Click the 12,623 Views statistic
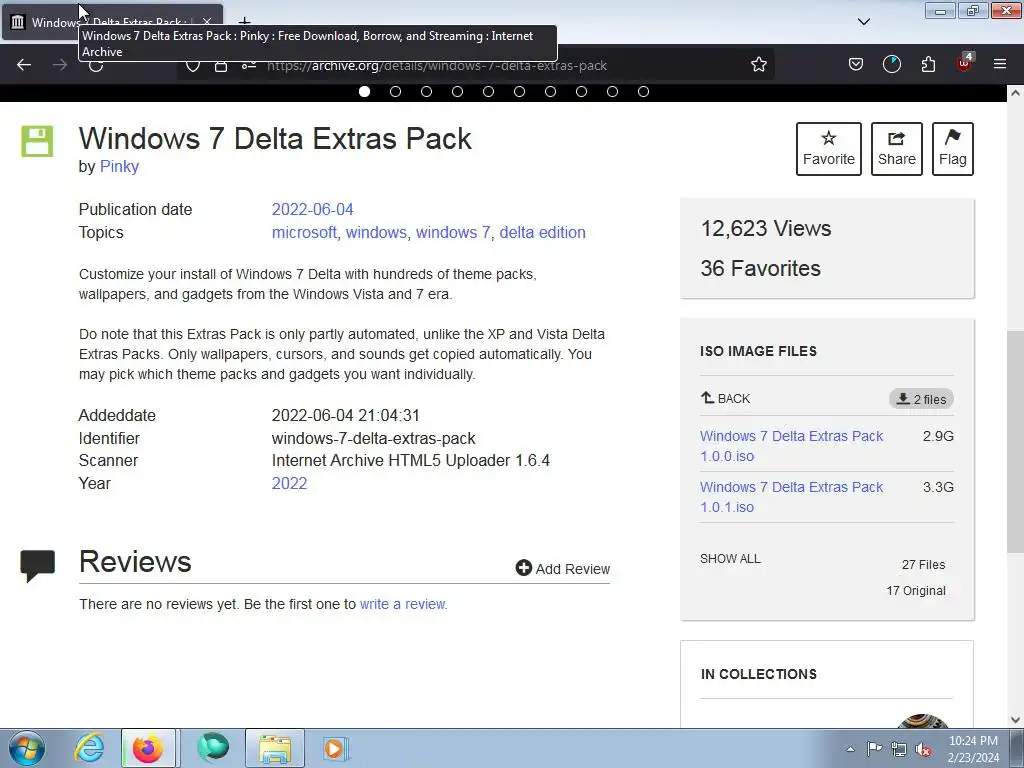Screen dimensions: 1024x768 [x=765, y=229]
